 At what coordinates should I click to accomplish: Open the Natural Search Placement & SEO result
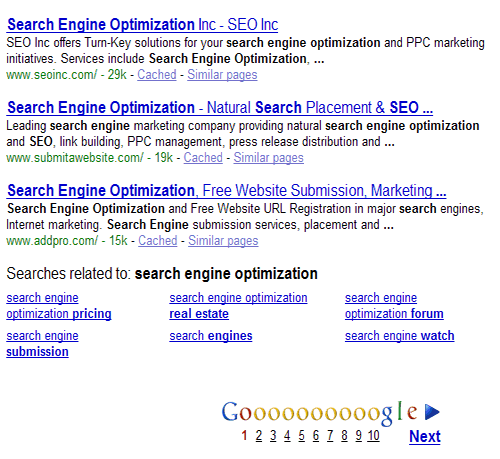pos(220,108)
